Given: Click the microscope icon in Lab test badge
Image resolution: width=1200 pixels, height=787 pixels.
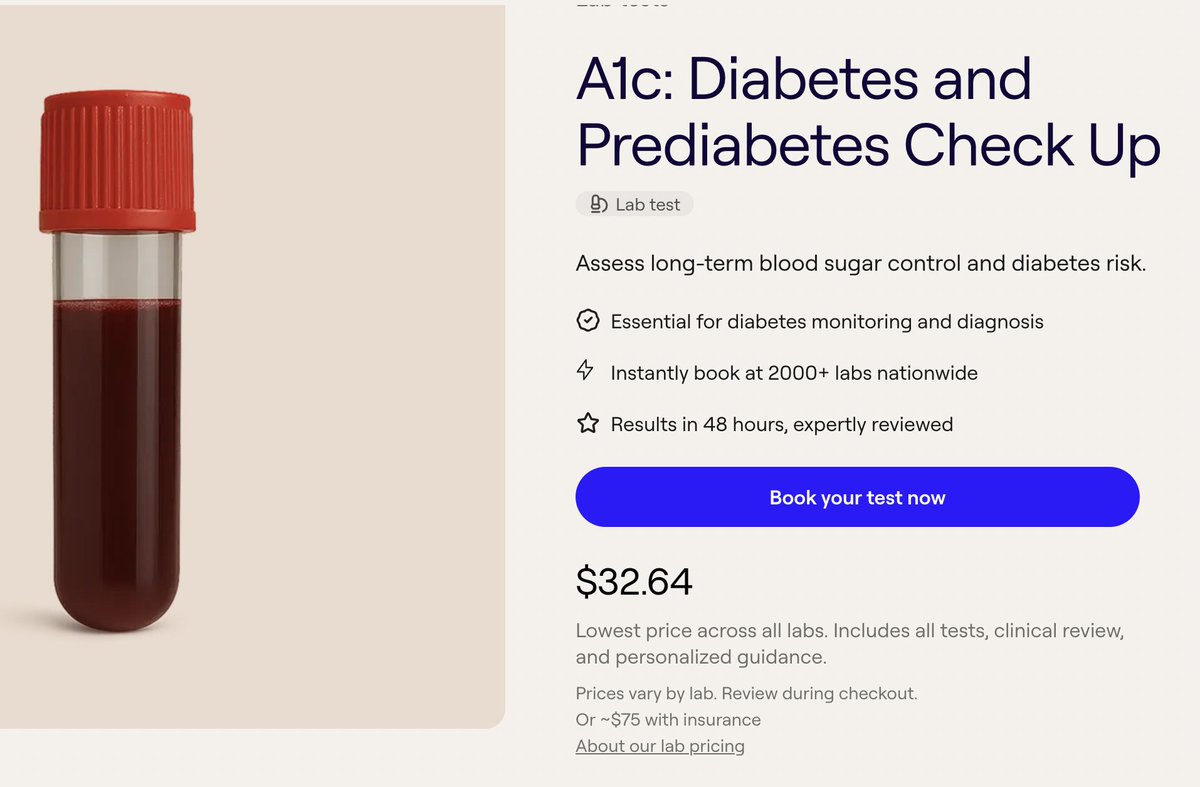Looking at the screenshot, I should pyautogui.click(x=599, y=205).
